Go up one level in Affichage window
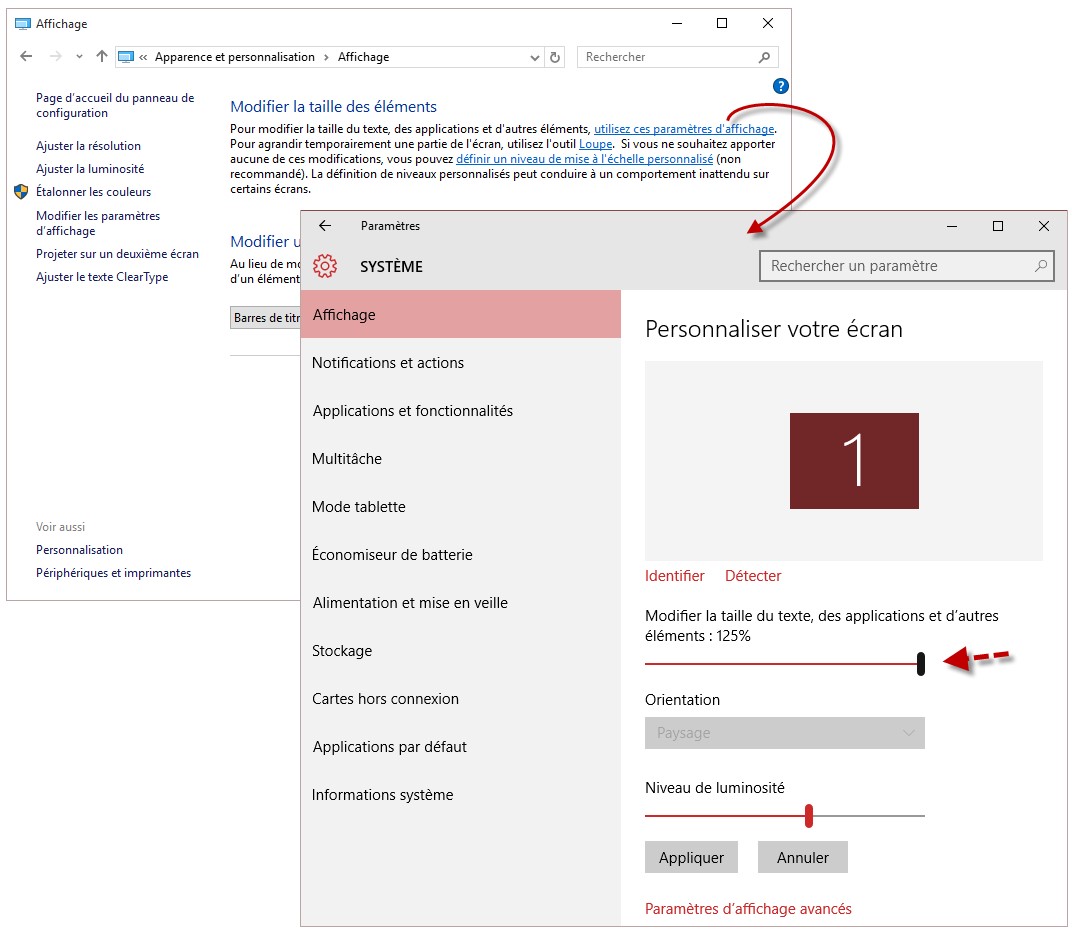Viewport: 1072px width, 930px height. [102, 56]
